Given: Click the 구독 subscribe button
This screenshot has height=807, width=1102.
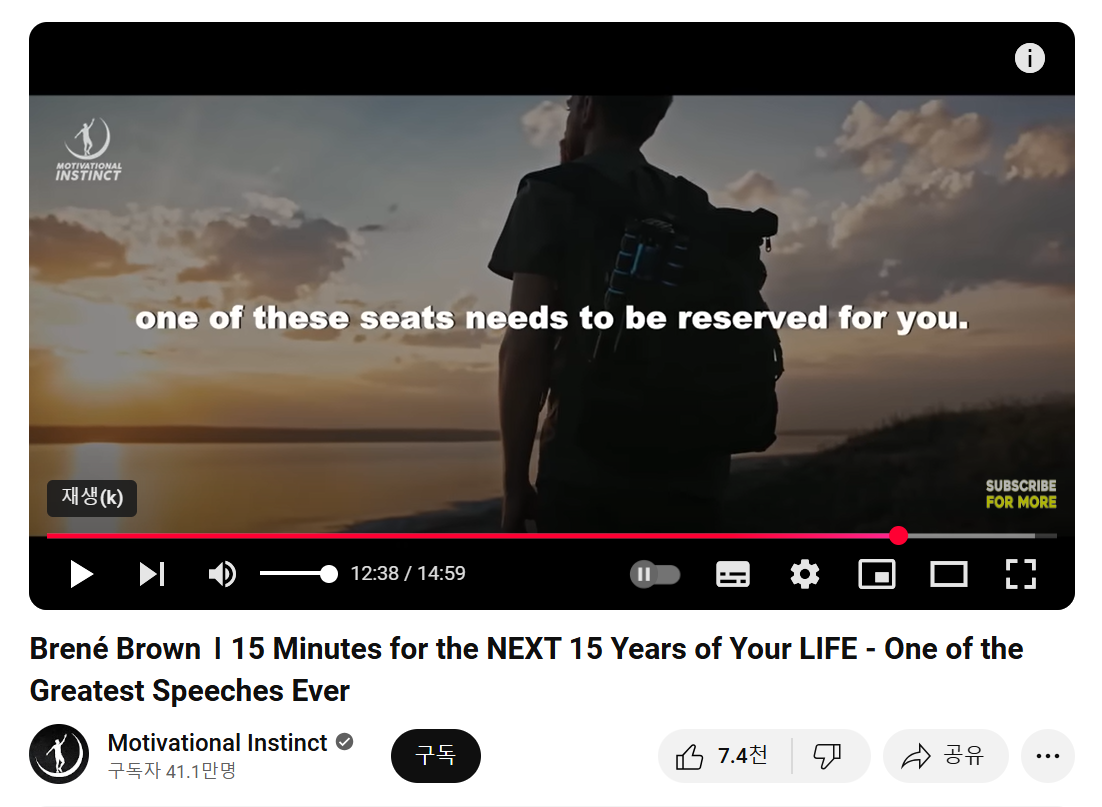Looking at the screenshot, I should coord(436,756).
